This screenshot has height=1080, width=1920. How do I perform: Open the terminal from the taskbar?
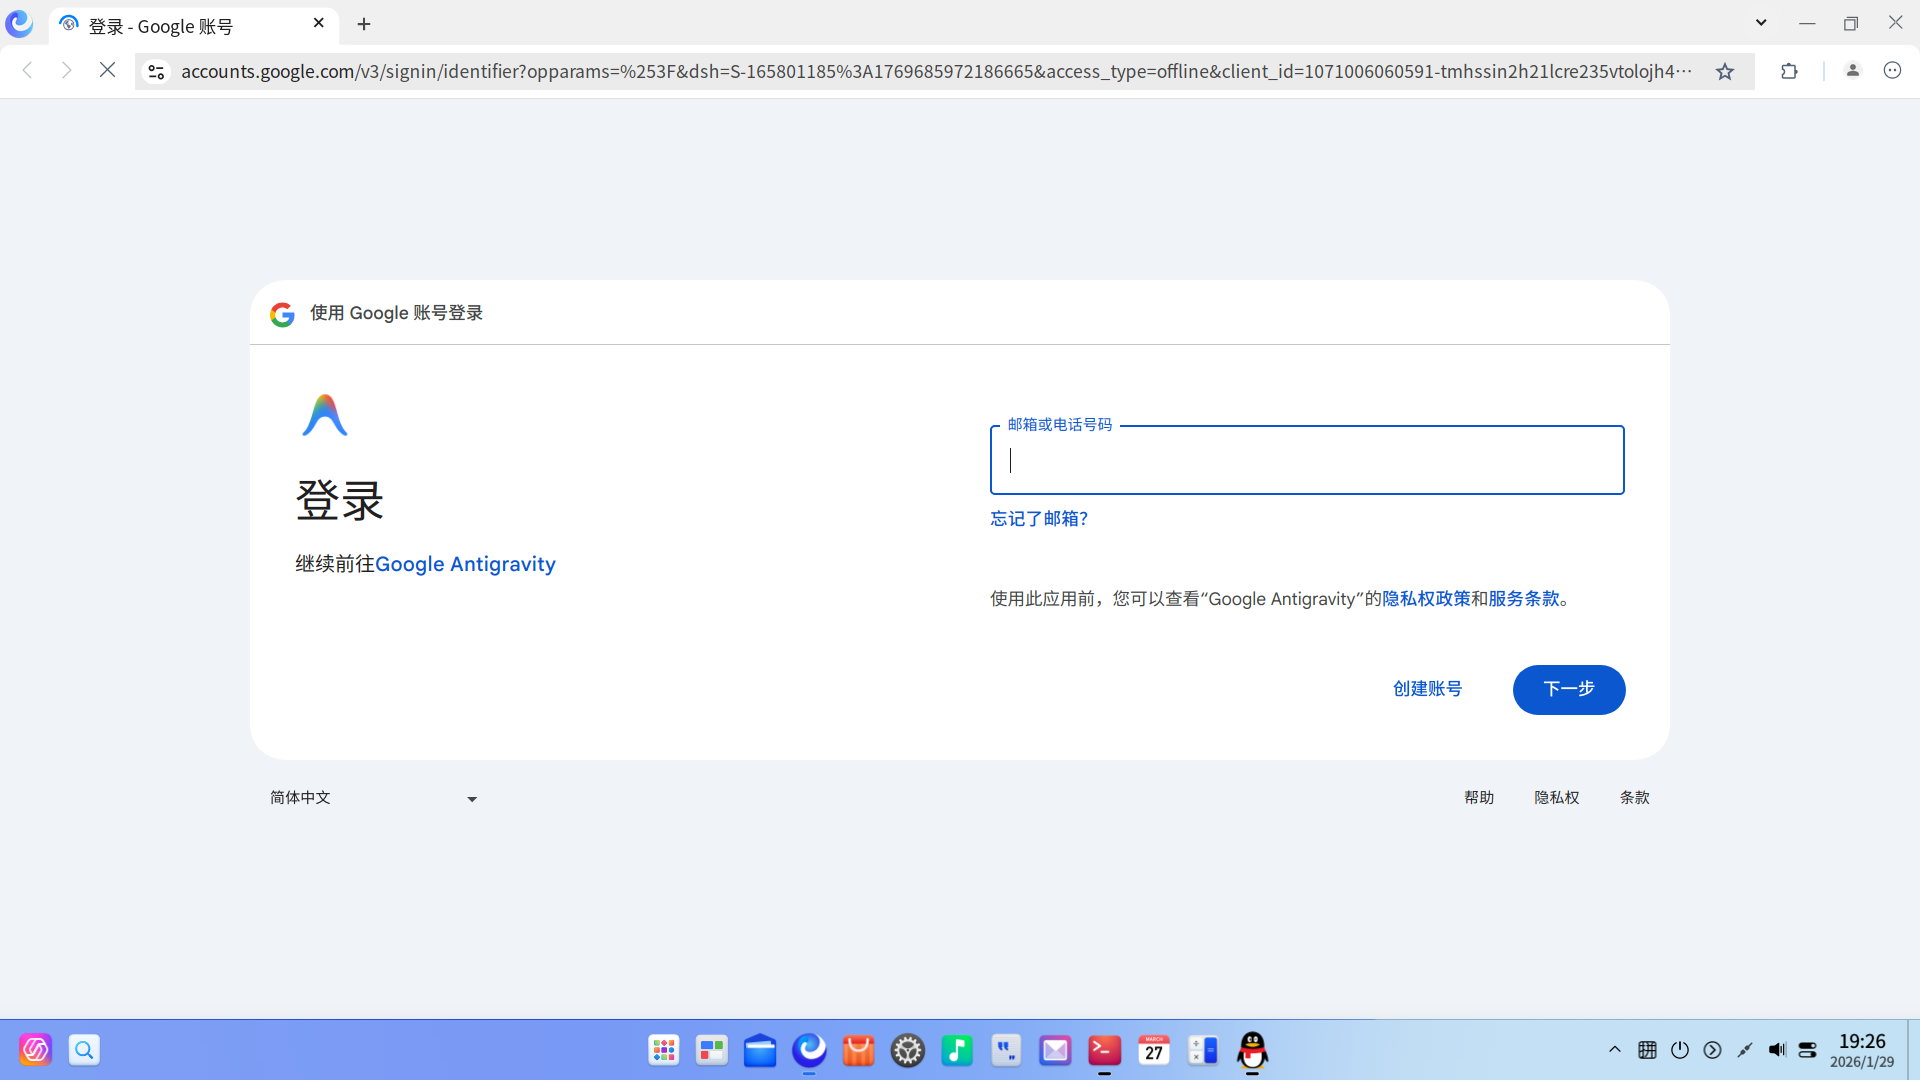[x=1104, y=1050]
